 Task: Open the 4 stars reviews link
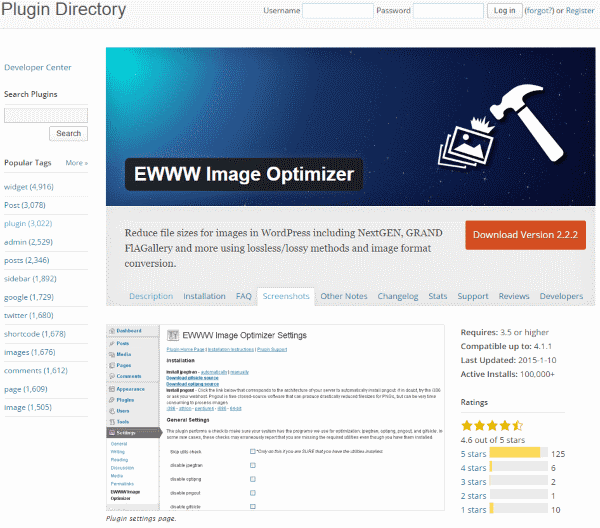click(473, 468)
